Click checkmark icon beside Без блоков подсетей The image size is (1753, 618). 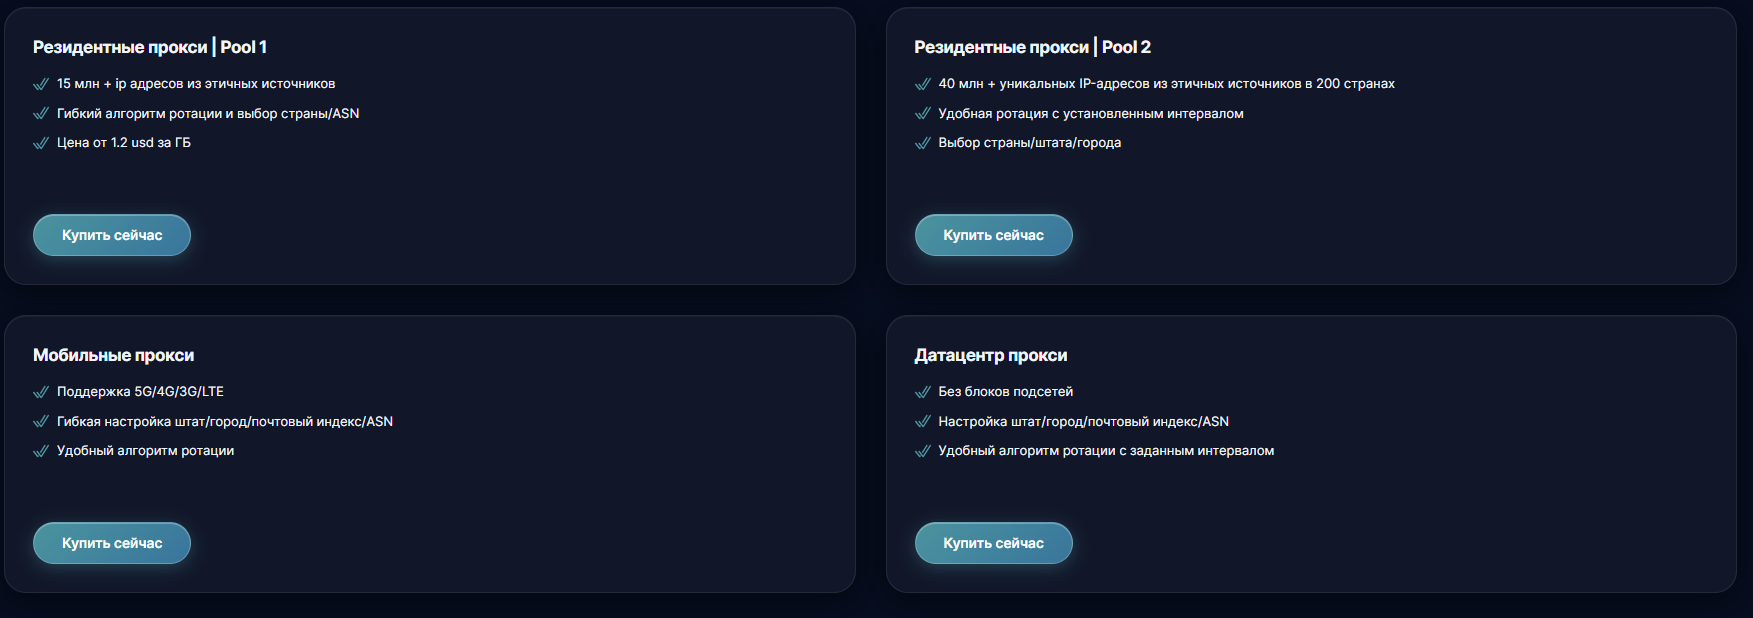click(x=923, y=392)
